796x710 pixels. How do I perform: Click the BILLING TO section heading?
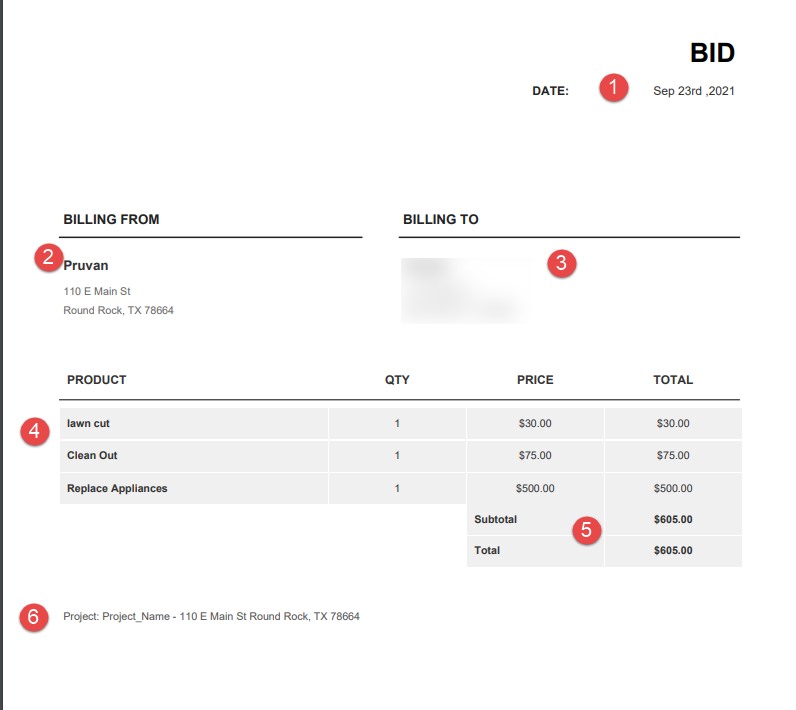(440, 219)
